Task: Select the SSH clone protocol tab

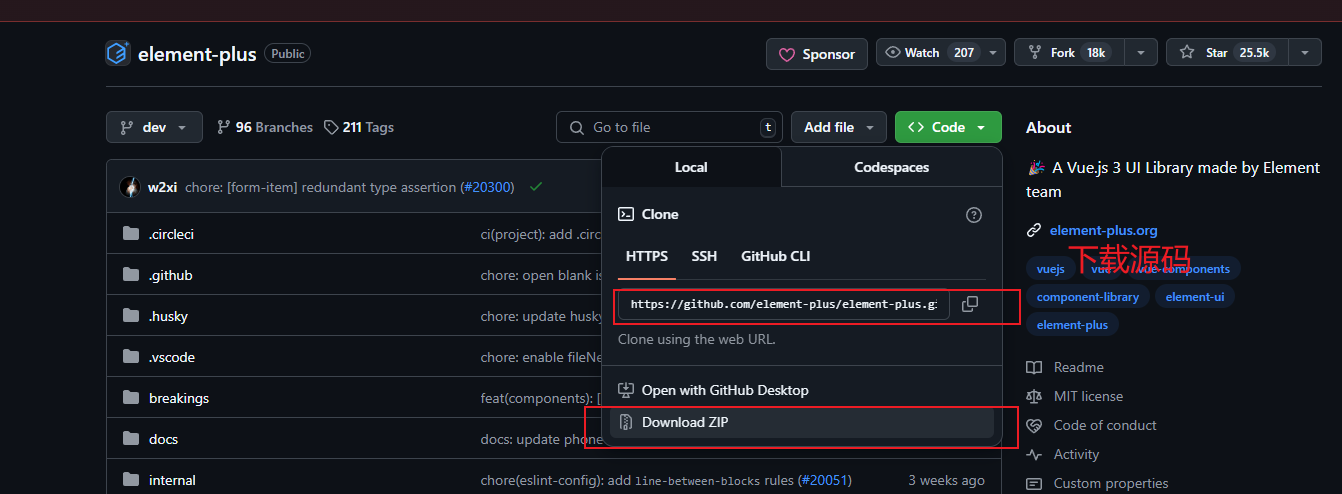Action: pyautogui.click(x=704, y=256)
